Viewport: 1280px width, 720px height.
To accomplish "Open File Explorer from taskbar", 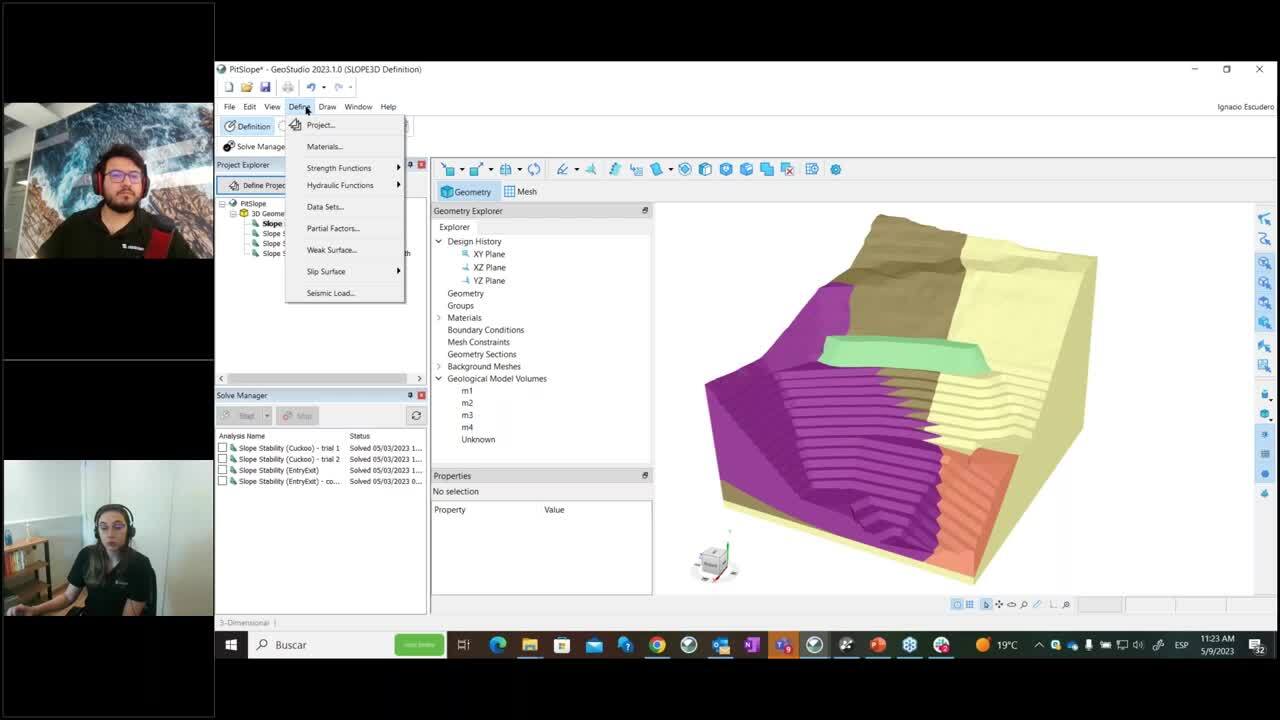I will [530, 645].
